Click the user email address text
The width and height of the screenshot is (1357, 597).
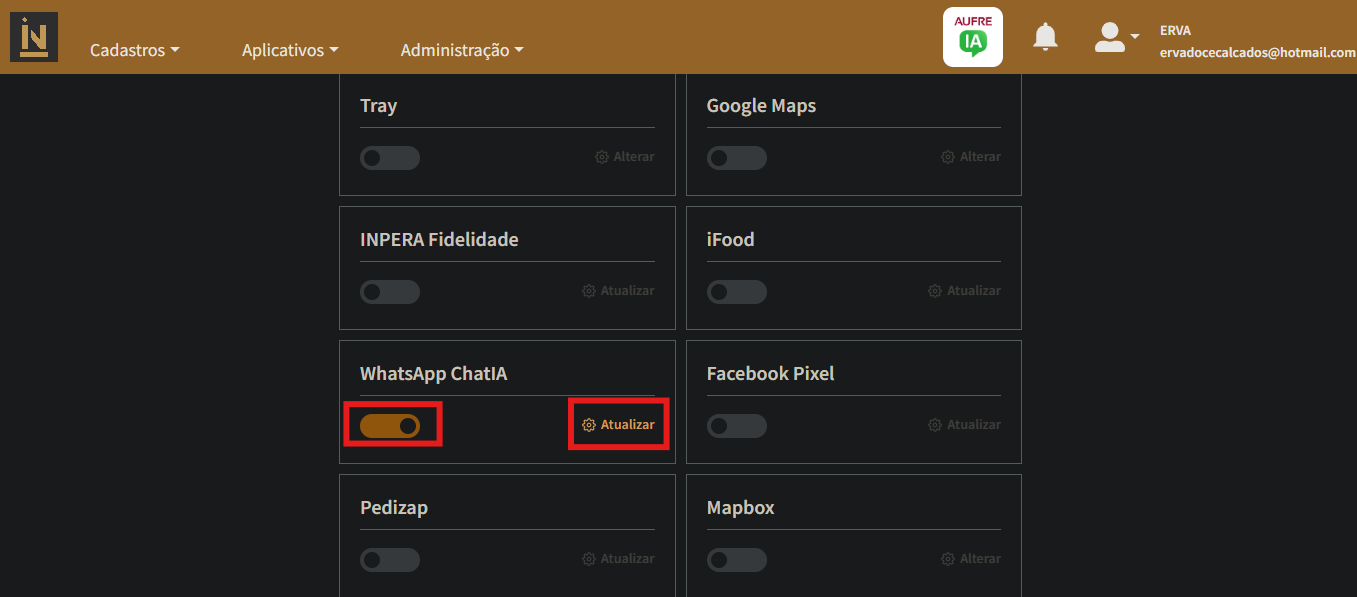point(1257,52)
